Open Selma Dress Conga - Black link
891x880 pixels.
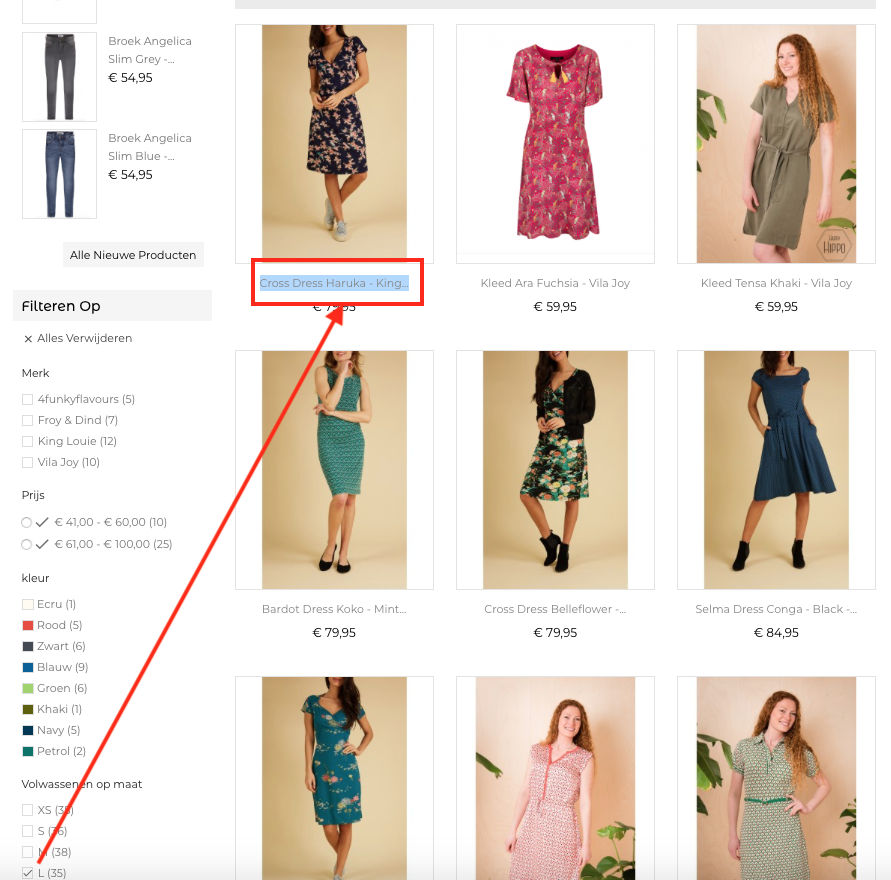[776, 609]
